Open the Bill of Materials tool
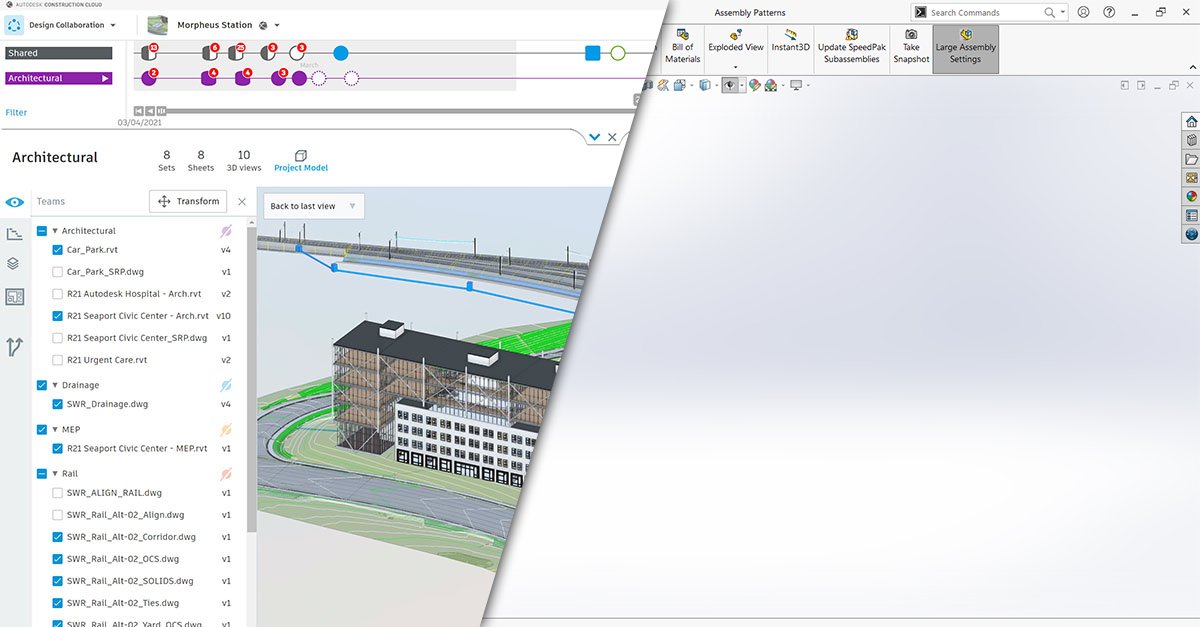This screenshot has width=1200, height=627. tap(682, 48)
